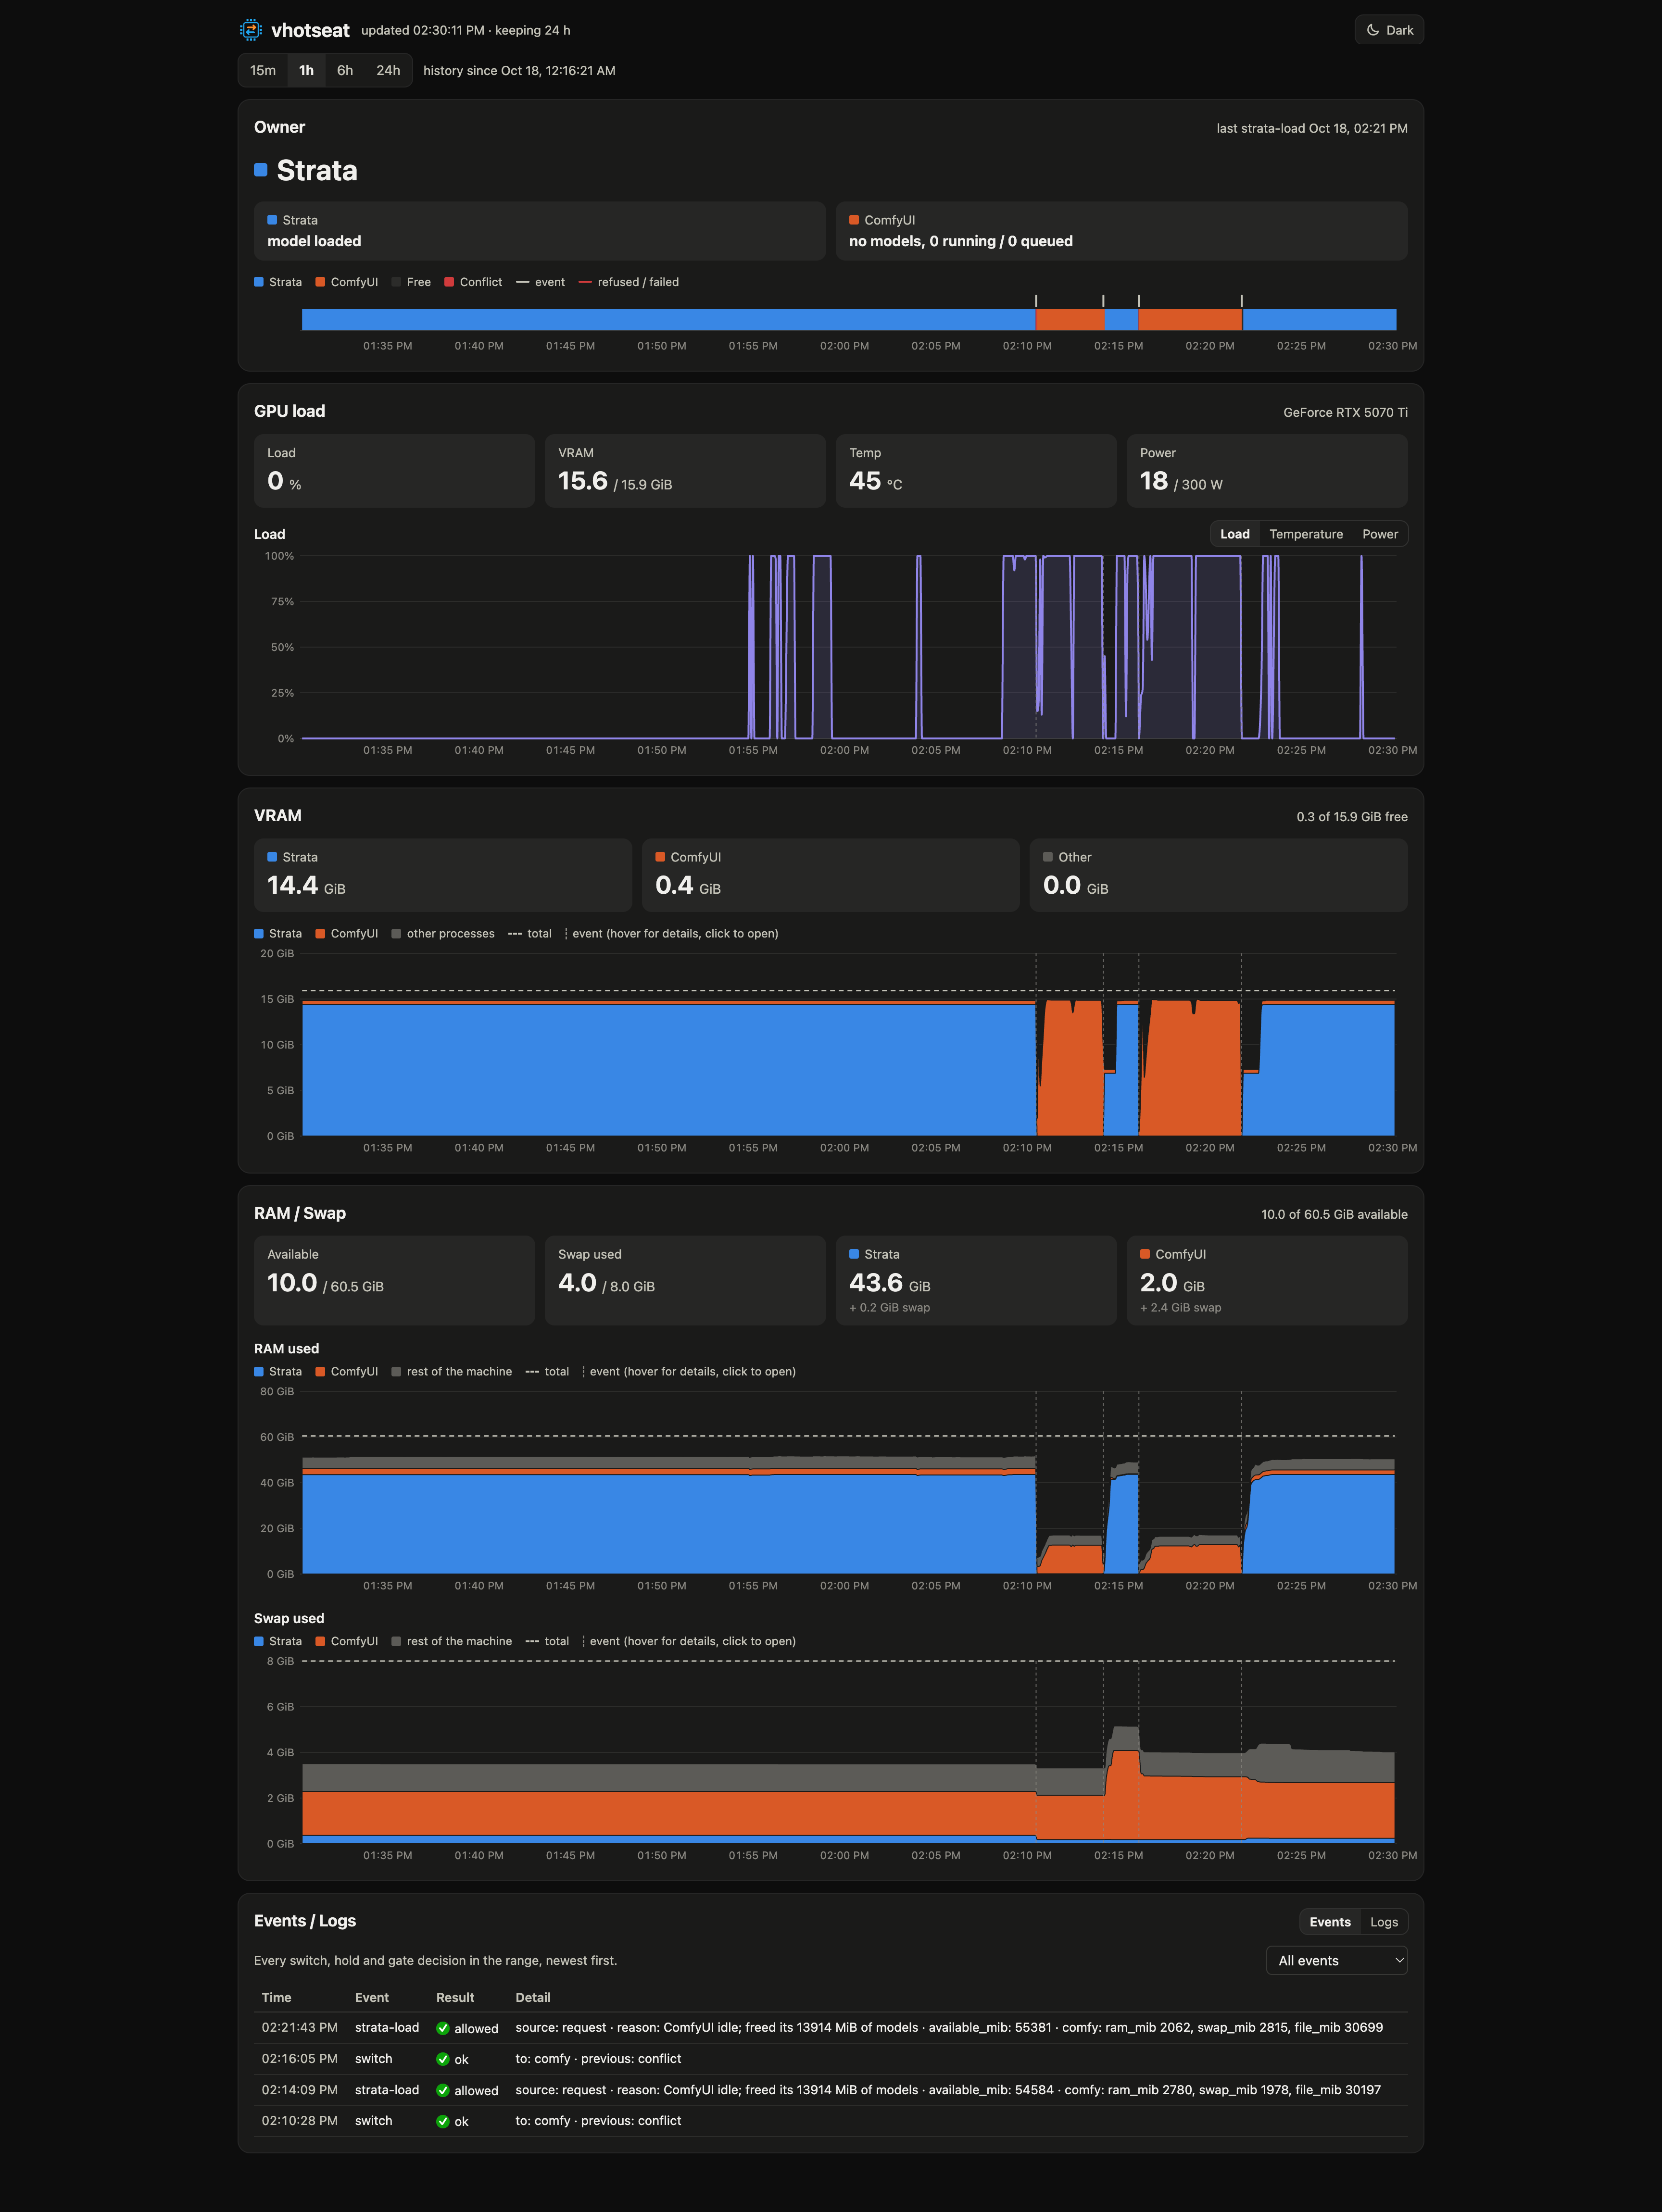The image size is (1662, 2212).
Task: Select the 1h time range
Action: click(306, 70)
